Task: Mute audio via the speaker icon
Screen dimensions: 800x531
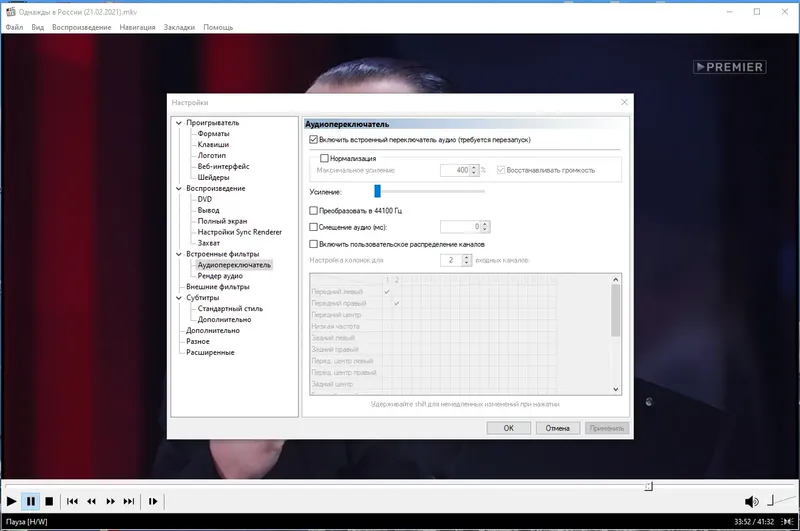Action: 751,501
